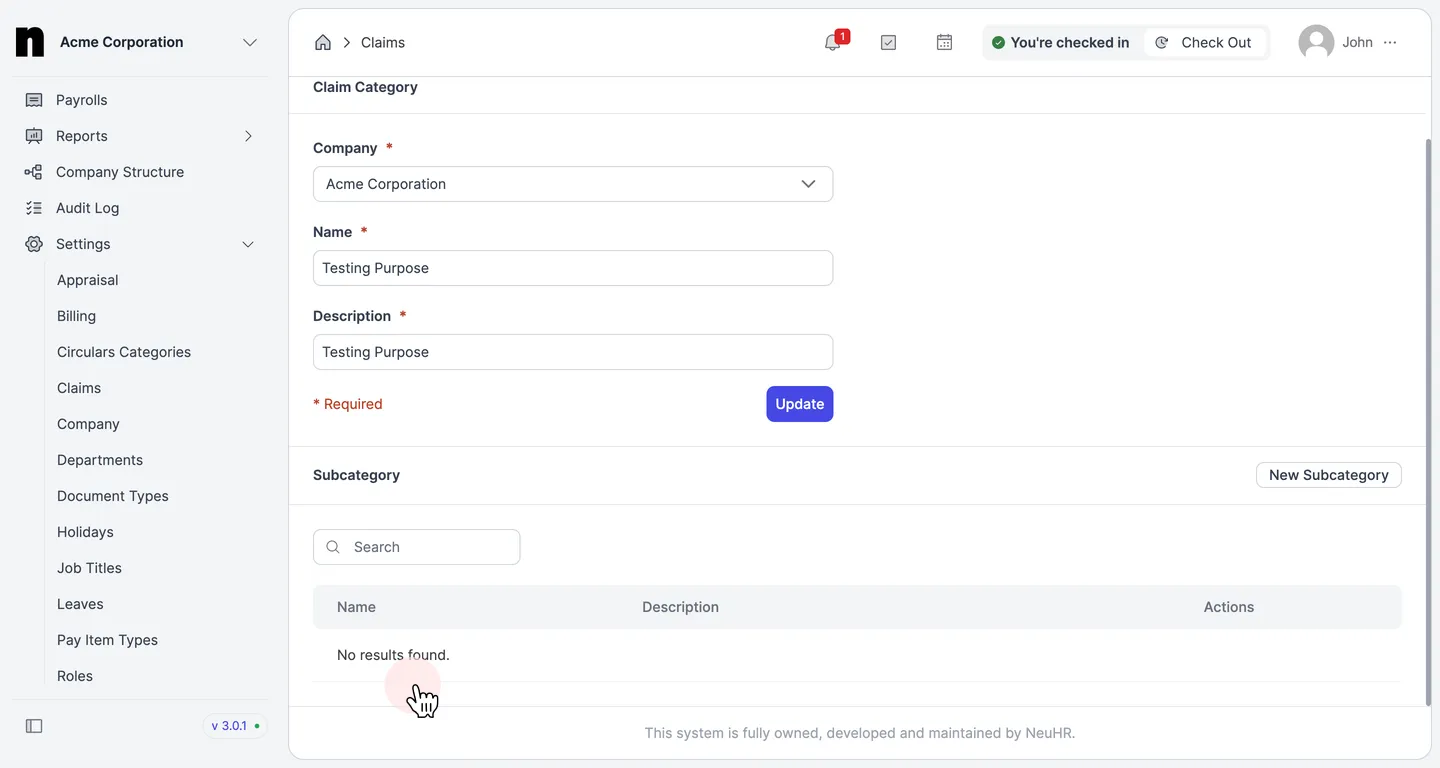Click the New Subcategory button
Viewport: 1440px width, 768px height.
[x=1329, y=475]
